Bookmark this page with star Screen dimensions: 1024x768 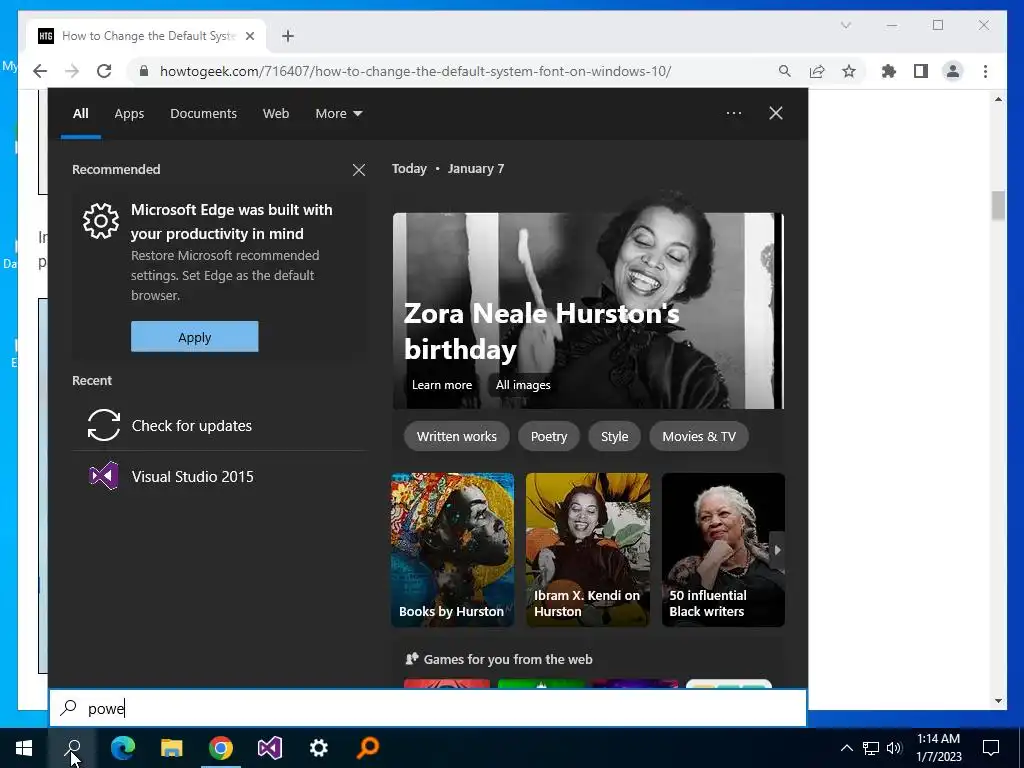849,71
